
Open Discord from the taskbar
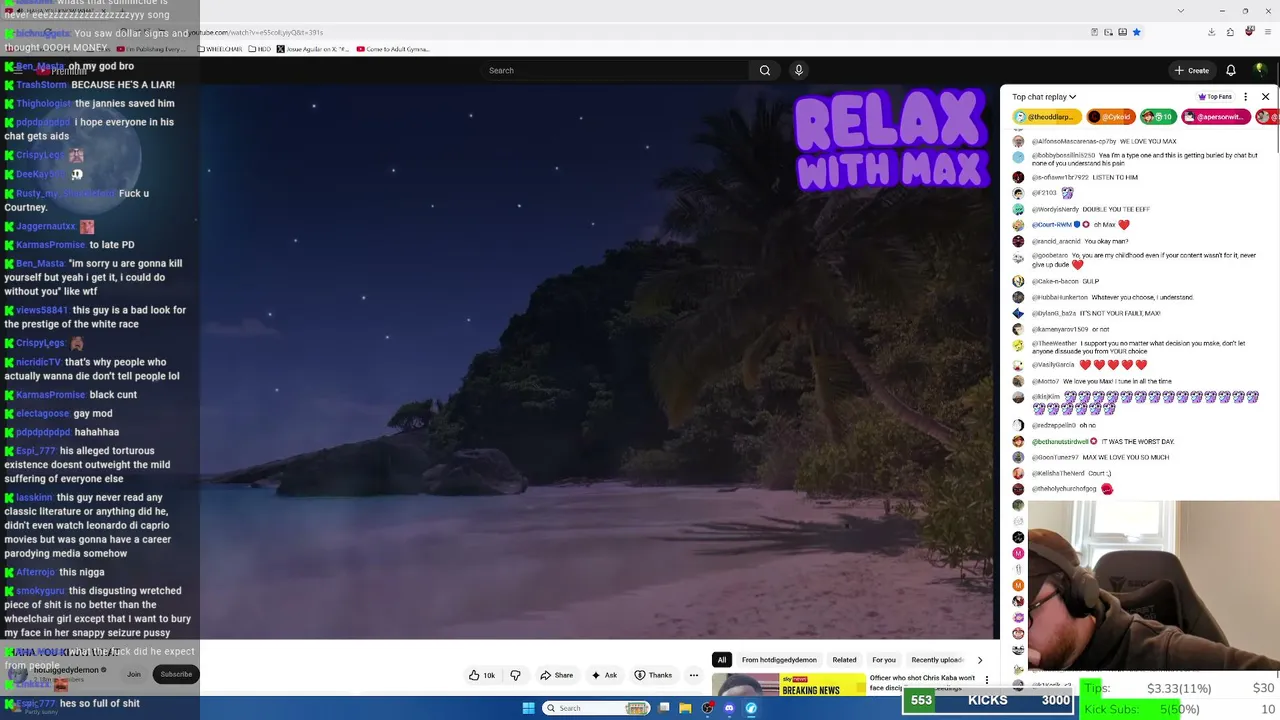coord(729,708)
